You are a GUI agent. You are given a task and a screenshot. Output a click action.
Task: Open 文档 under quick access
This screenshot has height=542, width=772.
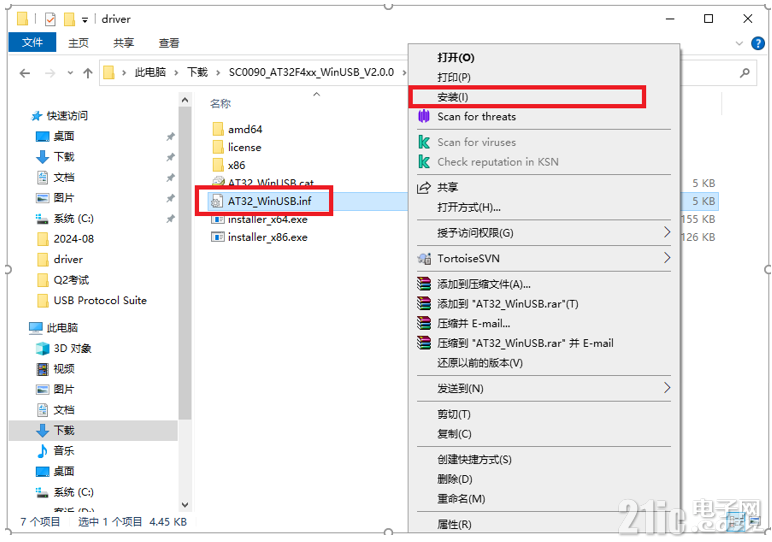[x=64, y=177]
